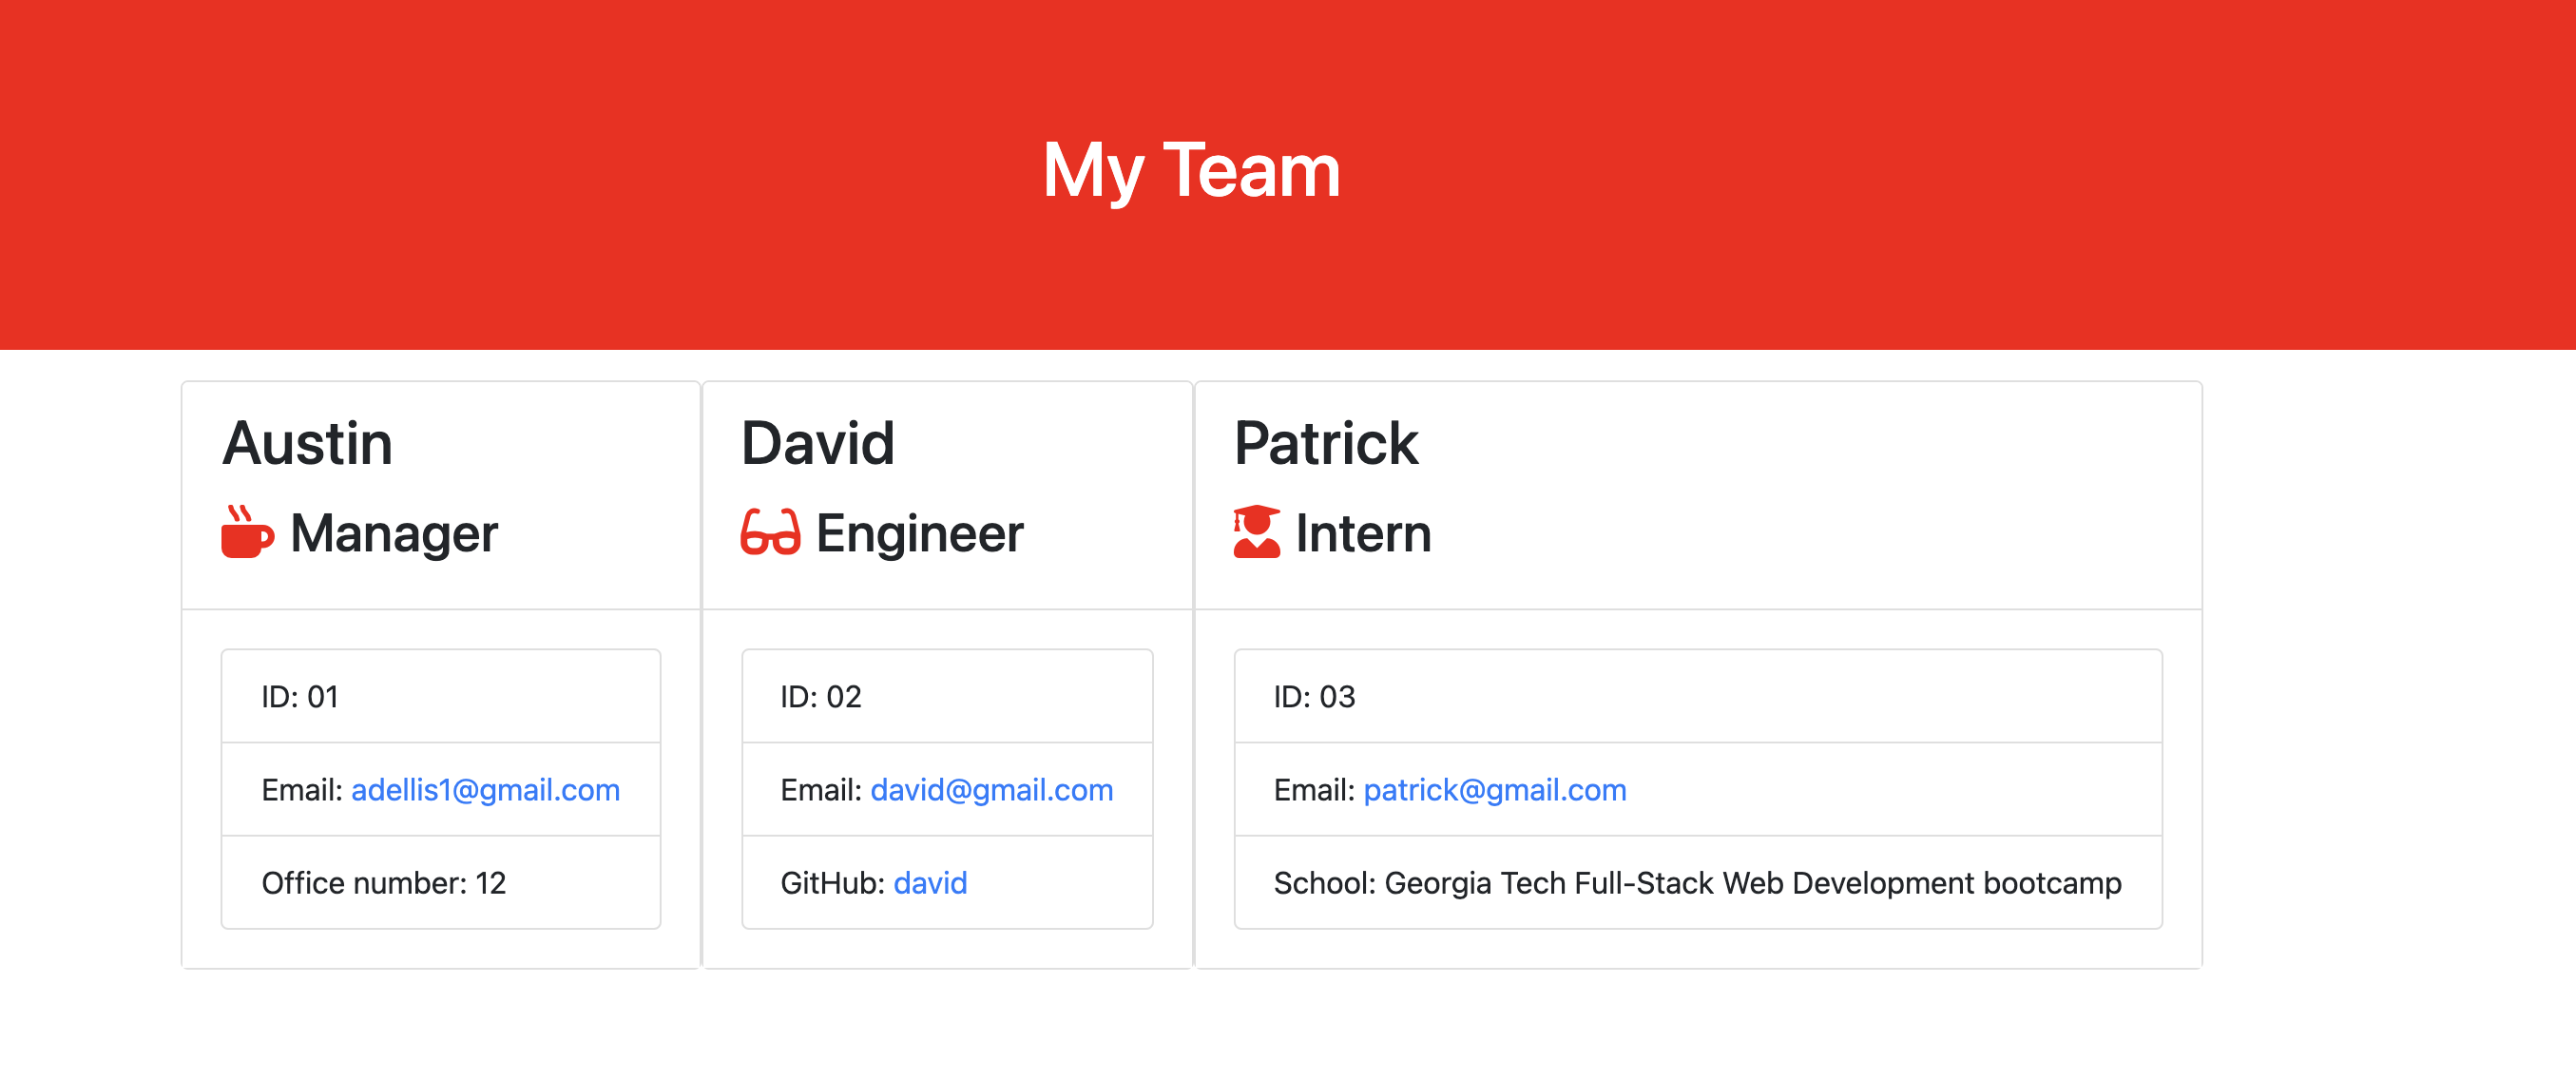
Task: Click the graduate Intern icon
Action: 1256,532
